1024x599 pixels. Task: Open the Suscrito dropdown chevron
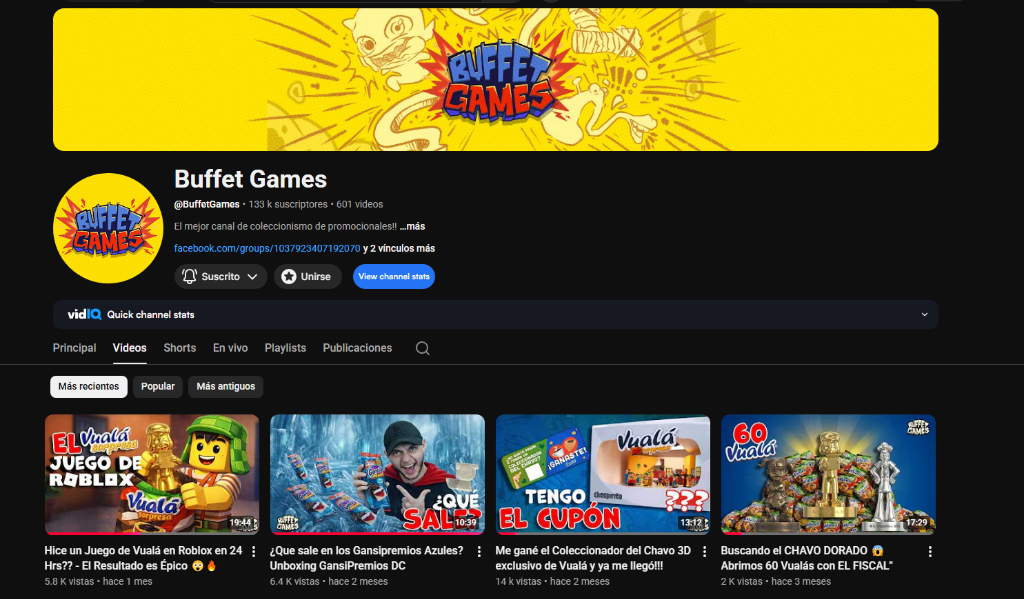click(x=252, y=277)
